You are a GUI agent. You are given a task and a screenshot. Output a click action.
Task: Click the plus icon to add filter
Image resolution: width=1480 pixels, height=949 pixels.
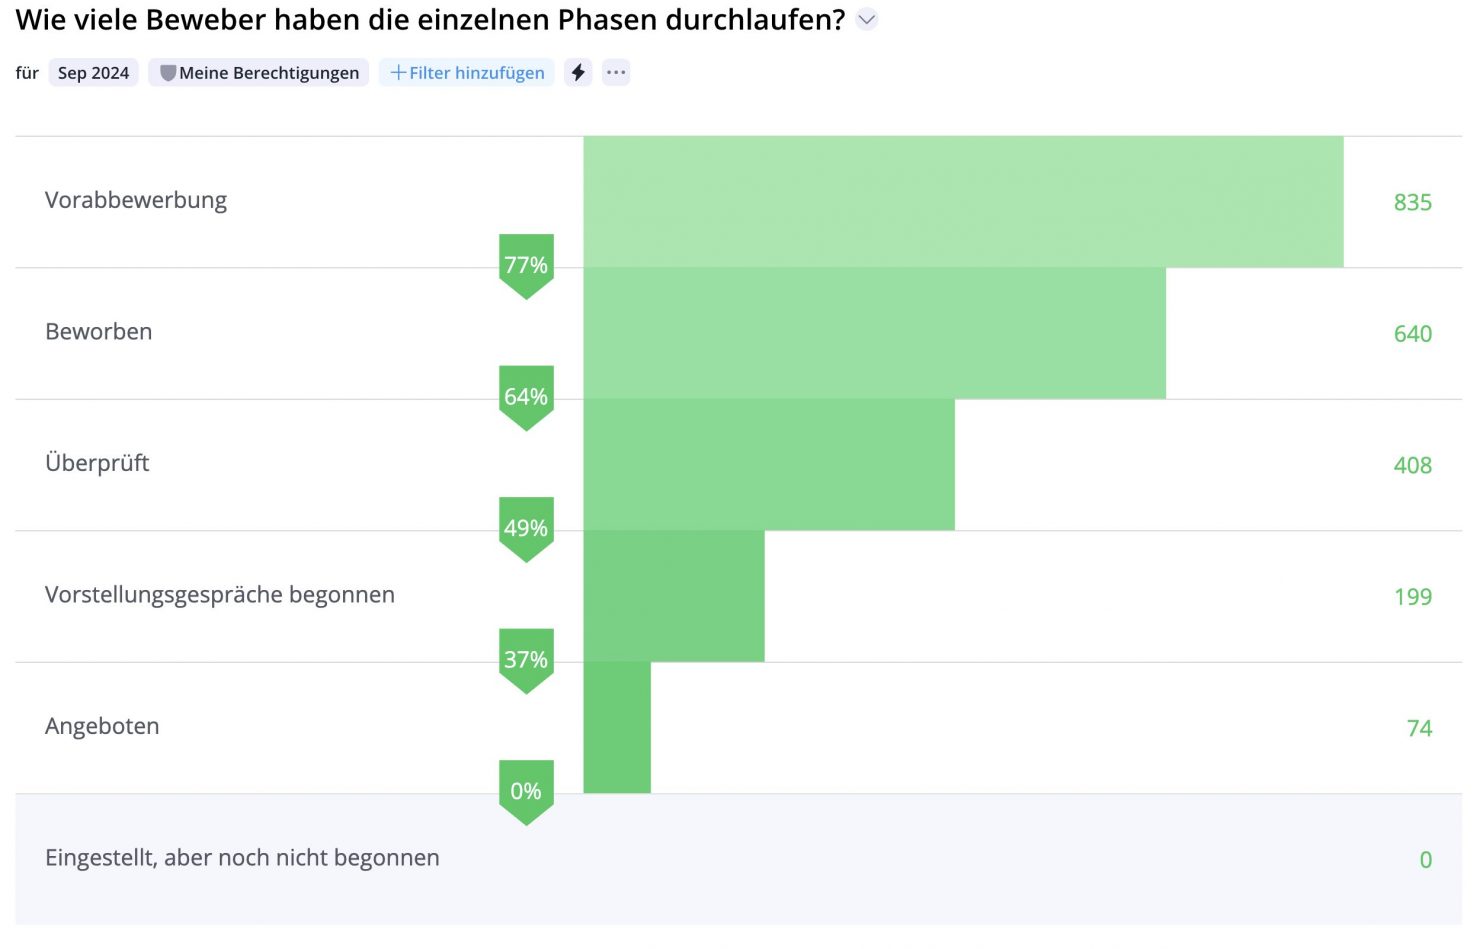[398, 72]
